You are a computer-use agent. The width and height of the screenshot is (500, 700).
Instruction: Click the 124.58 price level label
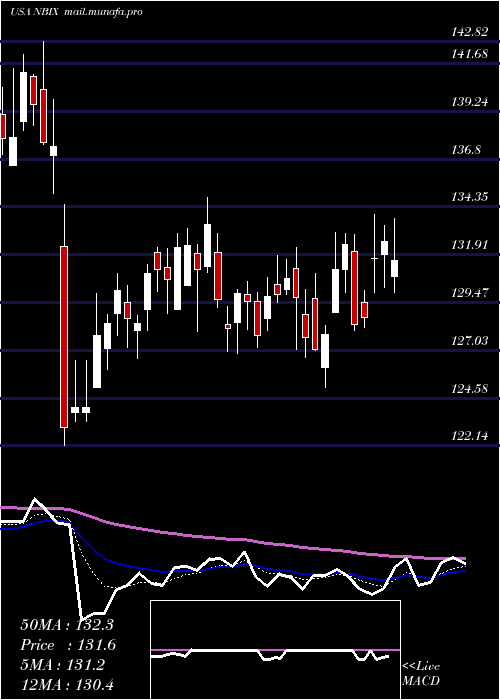pyautogui.click(x=468, y=389)
